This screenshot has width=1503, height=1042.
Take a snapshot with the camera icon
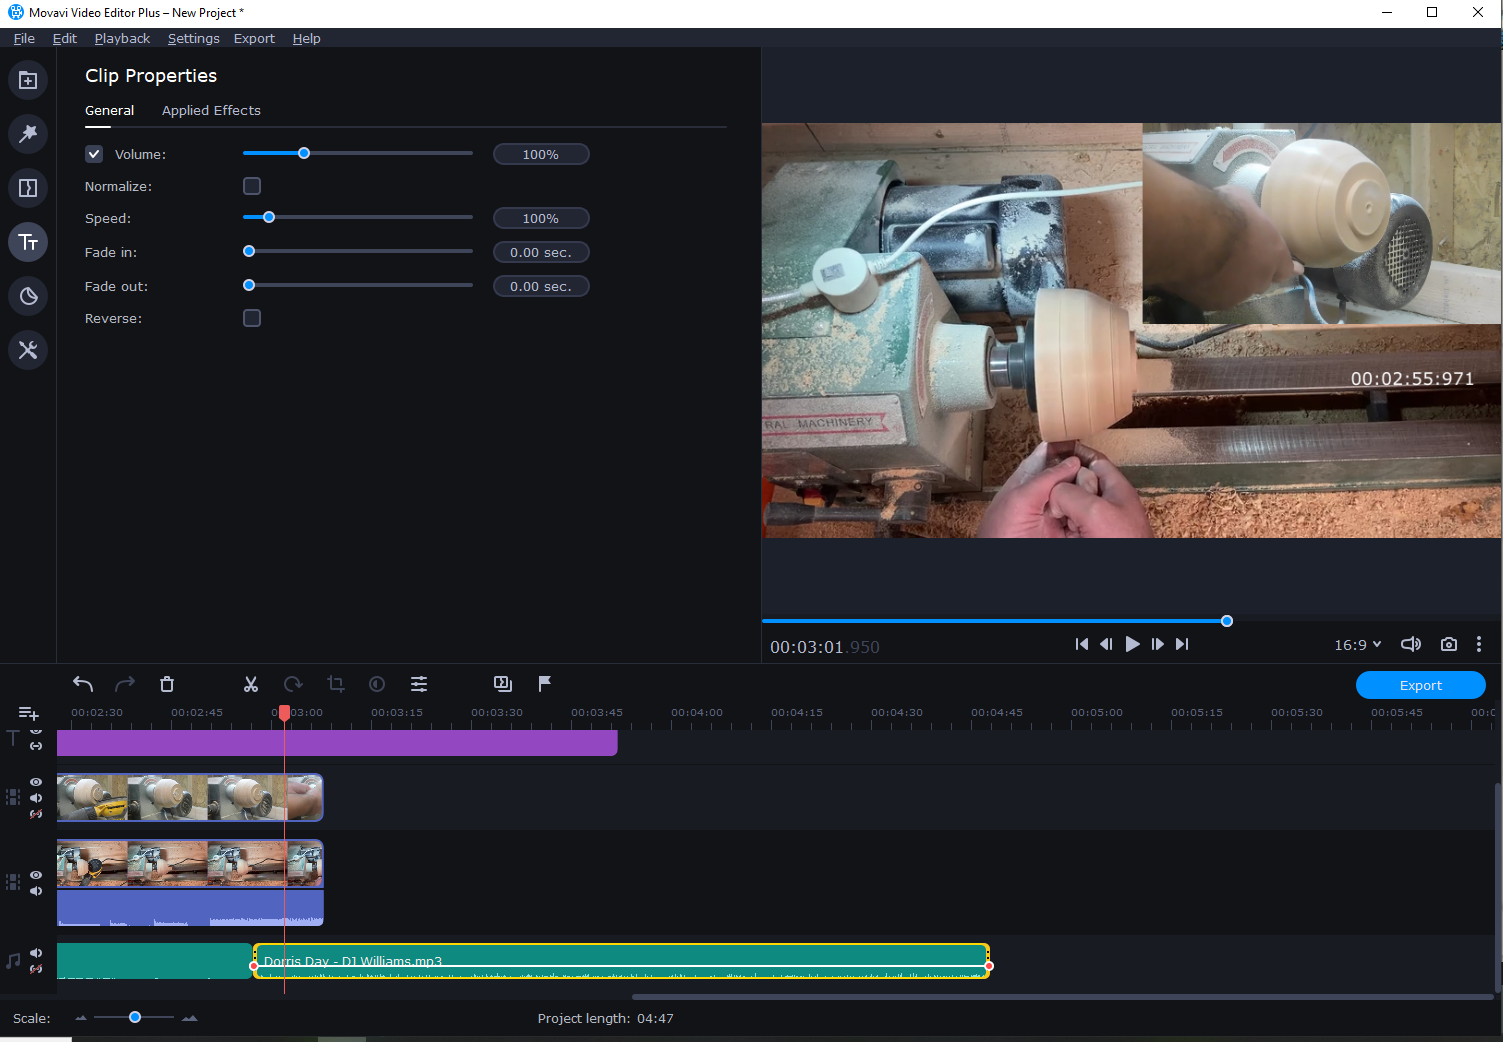tap(1448, 644)
